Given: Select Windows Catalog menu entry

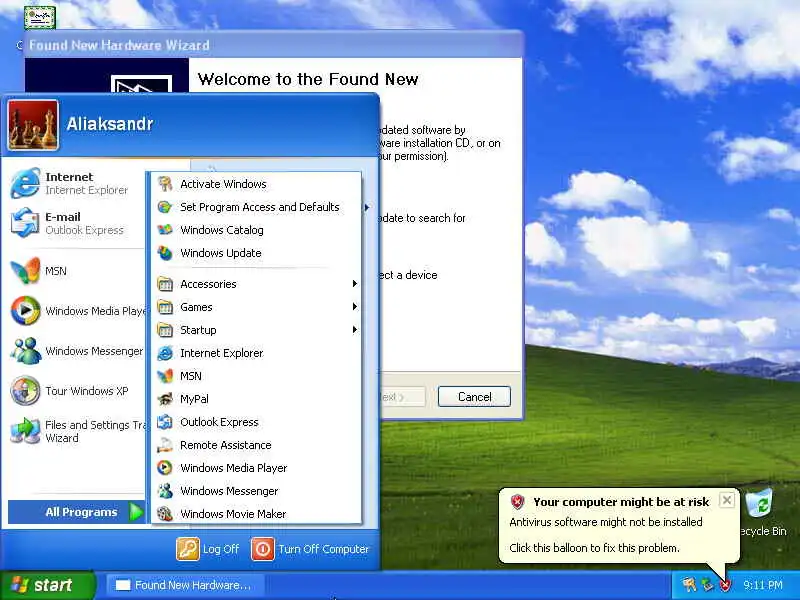Looking at the screenshot, I should point(256,230).
